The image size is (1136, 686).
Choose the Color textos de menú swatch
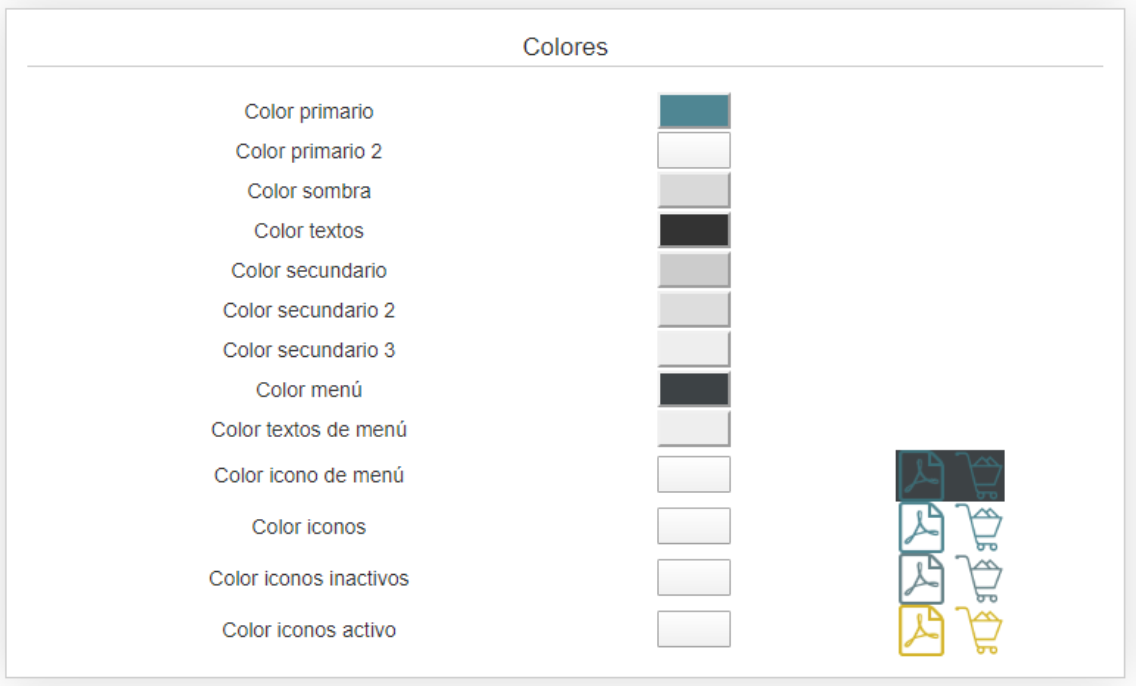click(693, 429)
